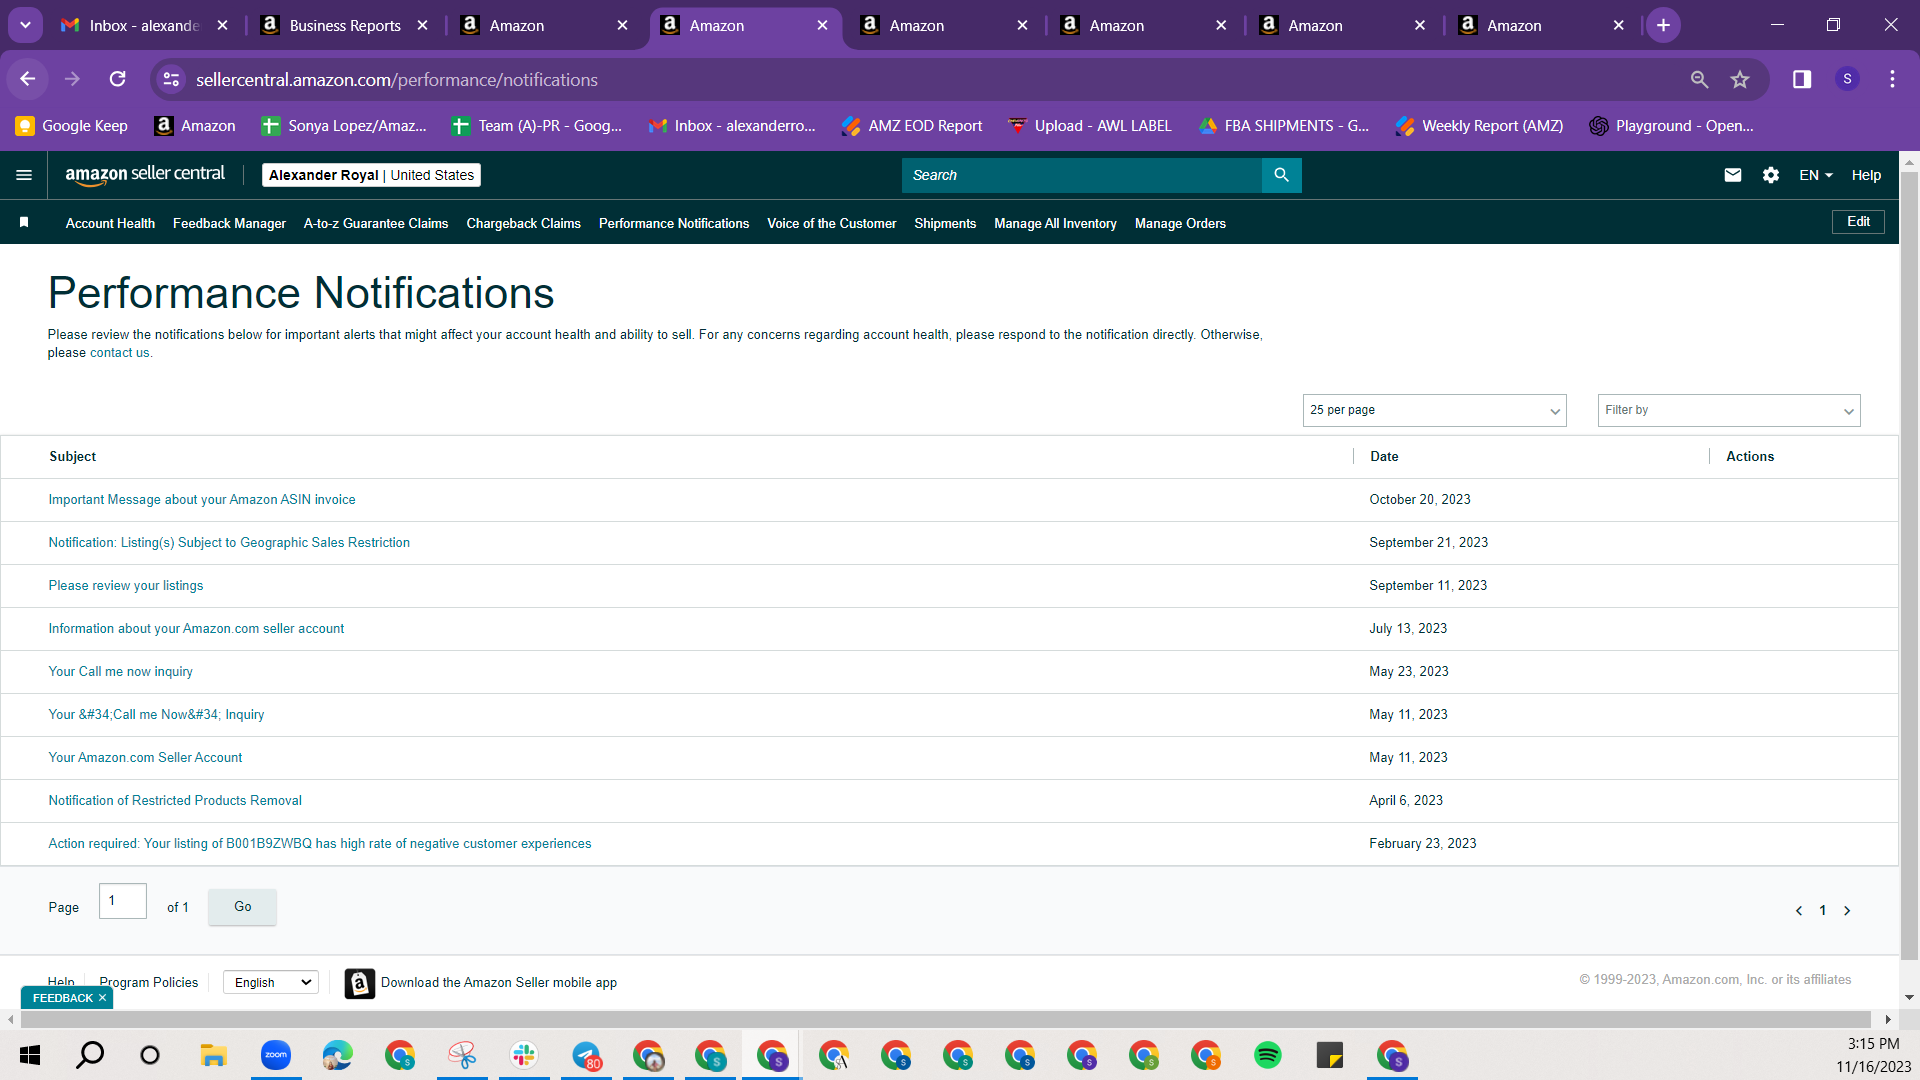Viewport: 1920px width, 1080px height.
Task: Open Windows taskbar search
Action: 90,1055
